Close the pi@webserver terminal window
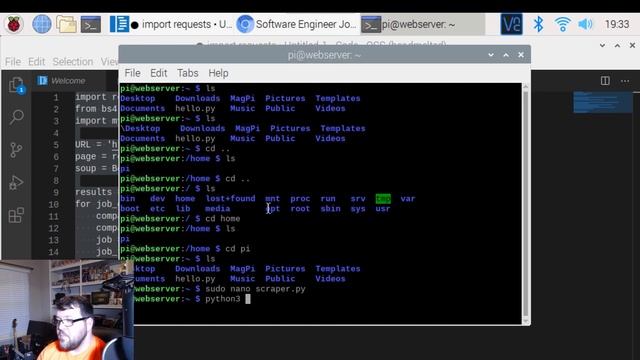This screenshot has height=360, width=640. pos(521,55)
